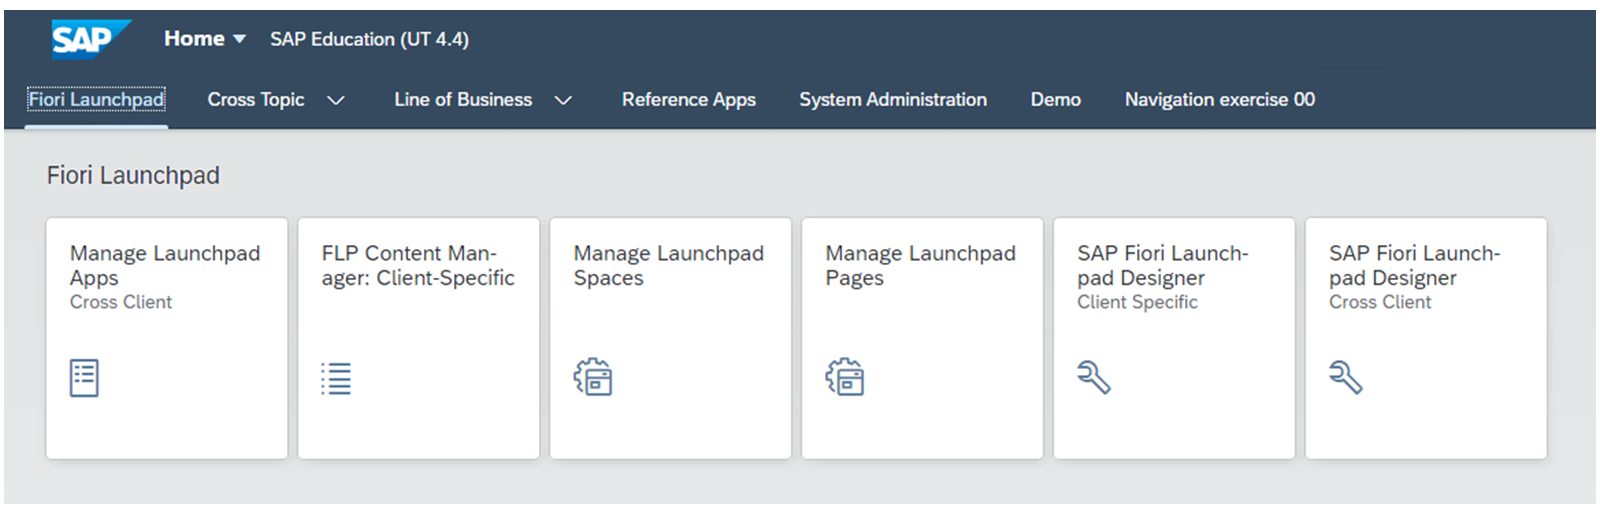
Task: Open the Manage Launchpad Spaces tile title
Action: [669, 265]
